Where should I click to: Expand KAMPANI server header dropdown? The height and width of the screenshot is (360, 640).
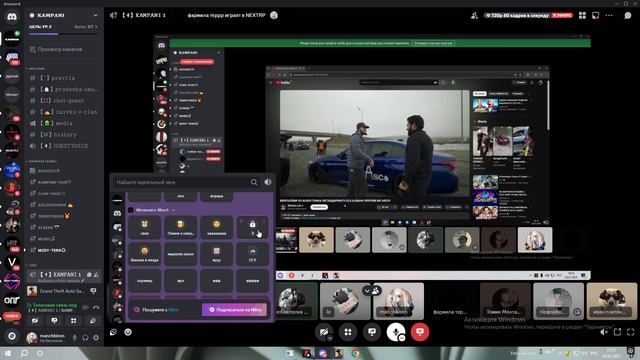tap(95, 16)
